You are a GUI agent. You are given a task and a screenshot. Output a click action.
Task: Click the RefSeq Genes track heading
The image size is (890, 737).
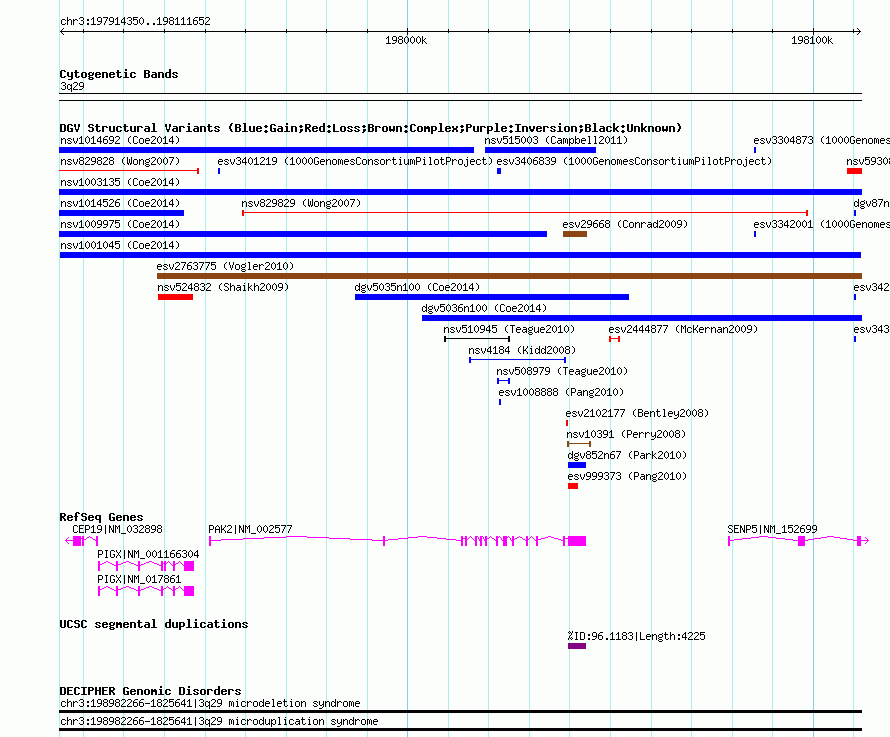(x=101, y=517)
